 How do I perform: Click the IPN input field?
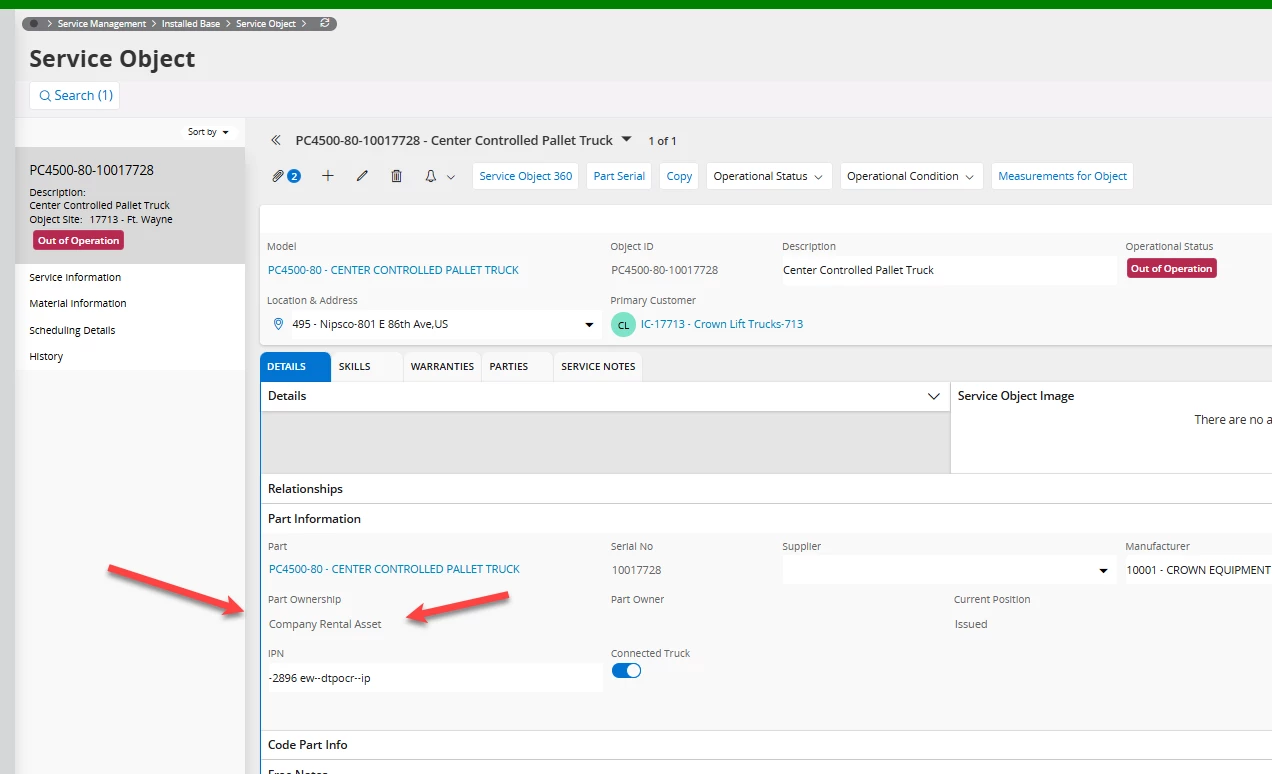[x=435, y=678]
